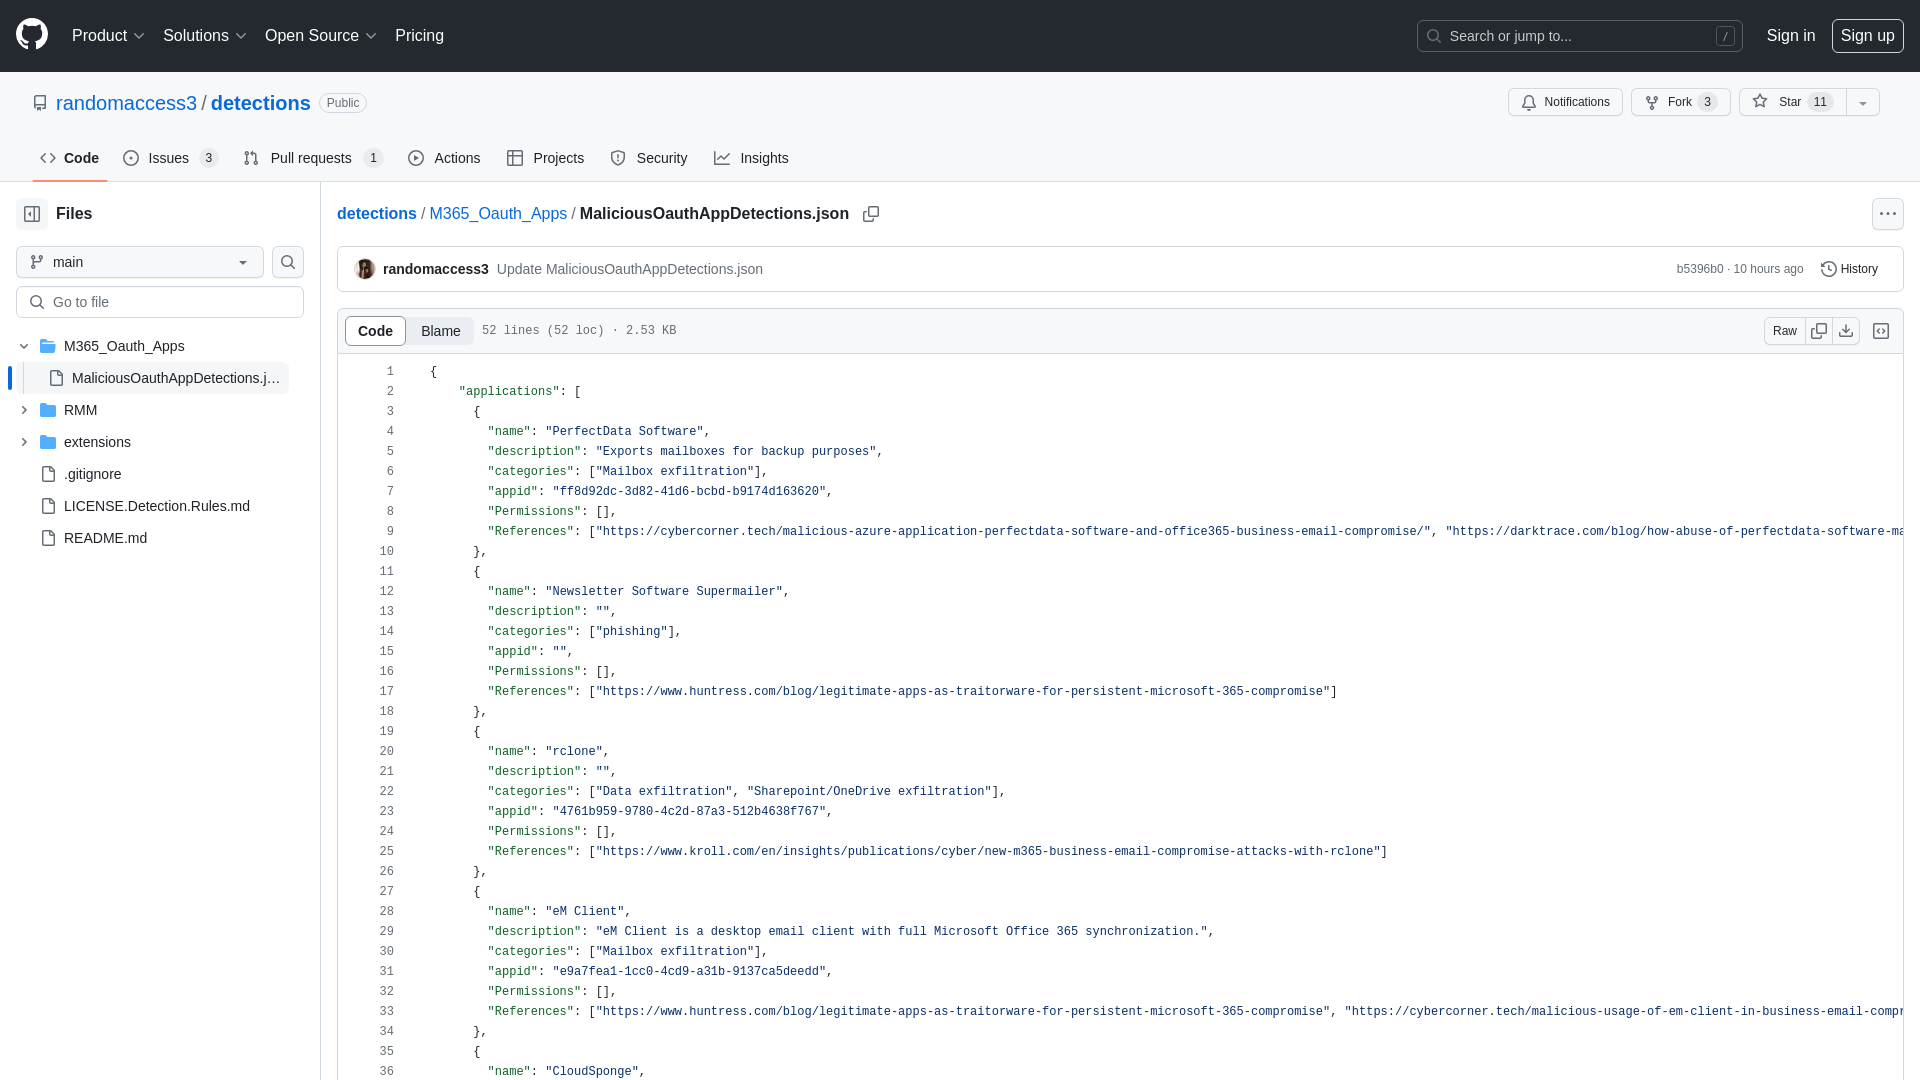Collapse the file tree side panel icon
The width and height of the screenshot is (1920, 1080).
point(32,214)
